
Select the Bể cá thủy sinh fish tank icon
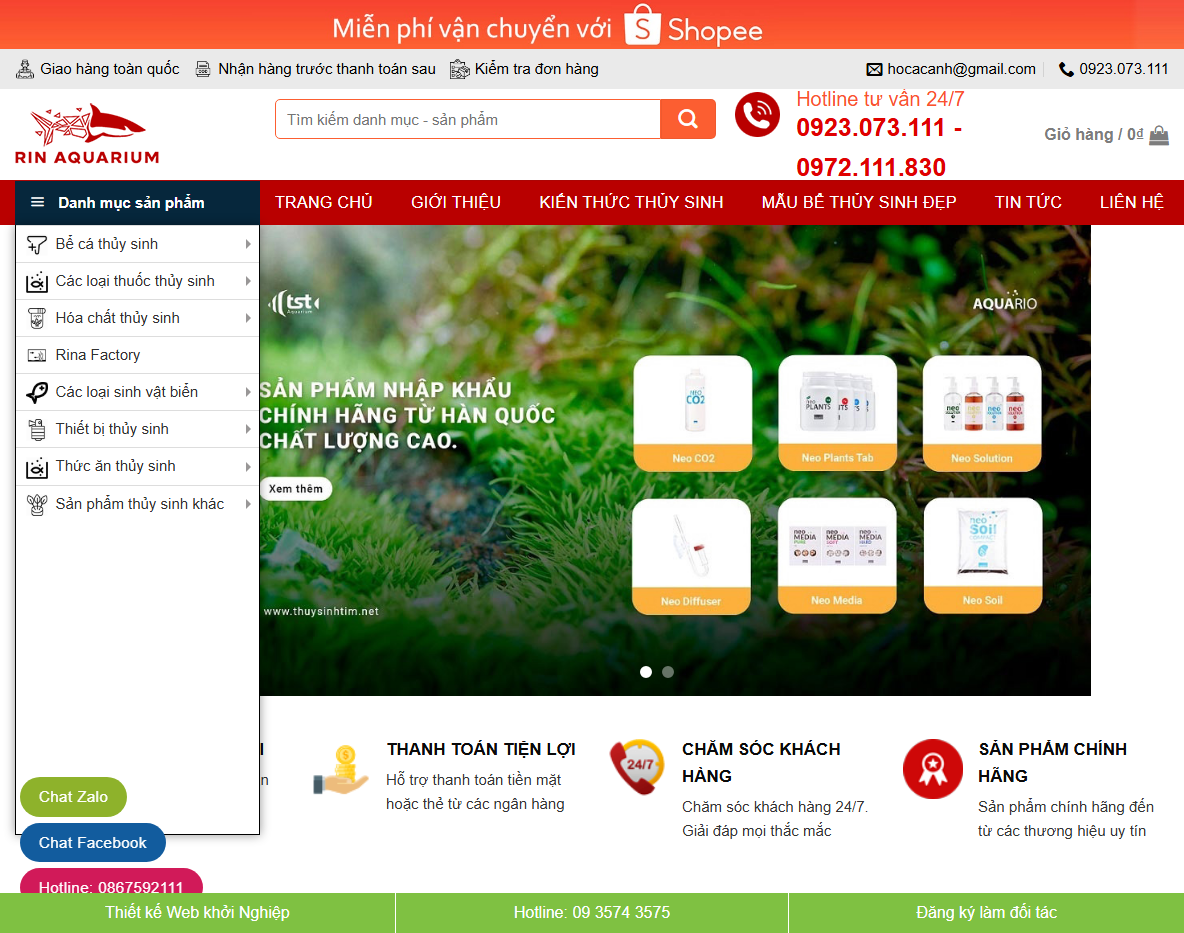point(35,243)
